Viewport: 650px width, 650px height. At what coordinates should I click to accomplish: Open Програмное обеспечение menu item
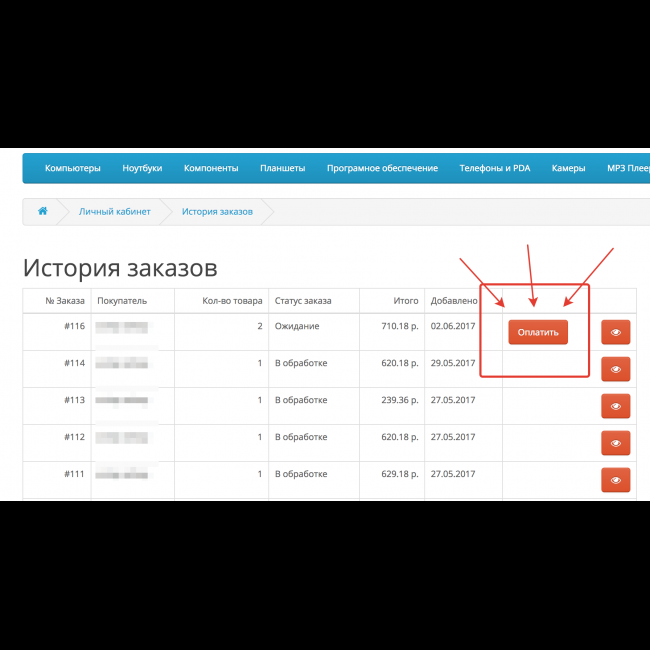coord(382,169)
